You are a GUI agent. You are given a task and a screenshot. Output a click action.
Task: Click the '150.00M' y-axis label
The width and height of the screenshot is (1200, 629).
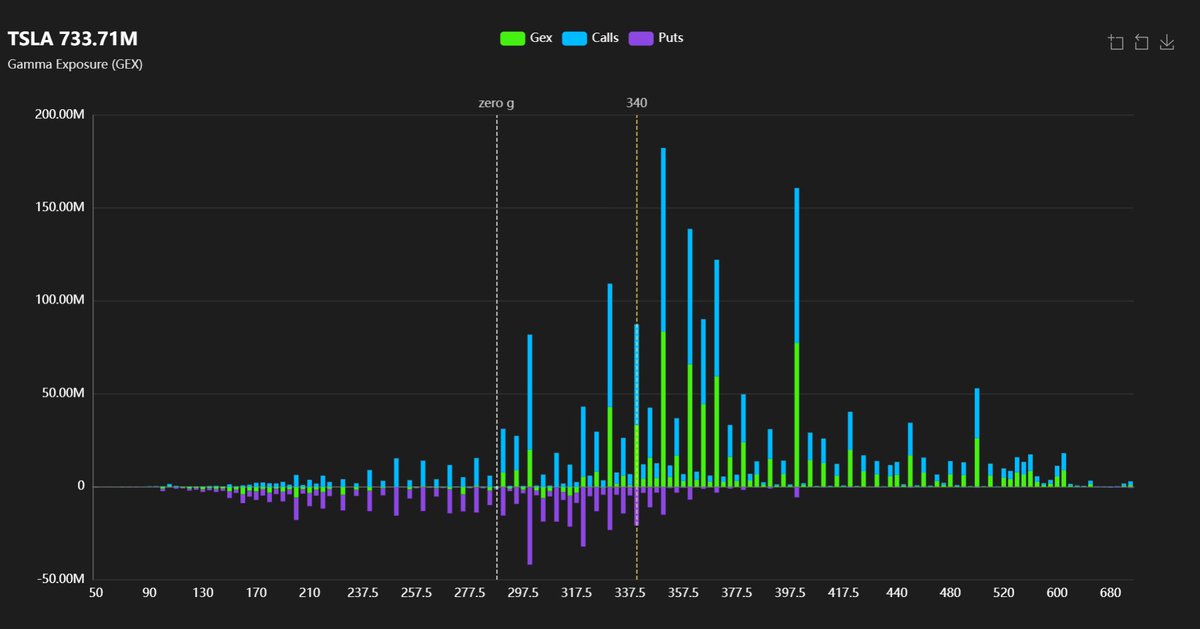(60, 208)
